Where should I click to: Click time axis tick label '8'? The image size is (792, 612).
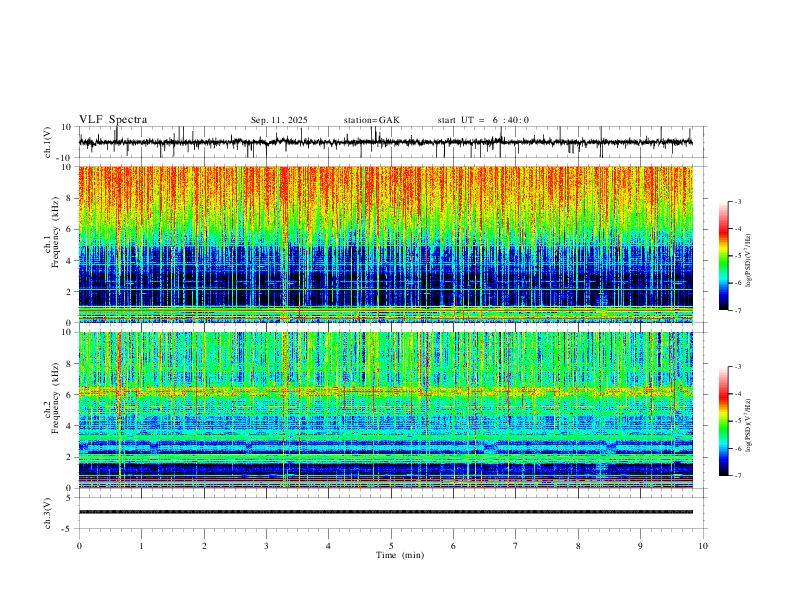coord(578,546)
